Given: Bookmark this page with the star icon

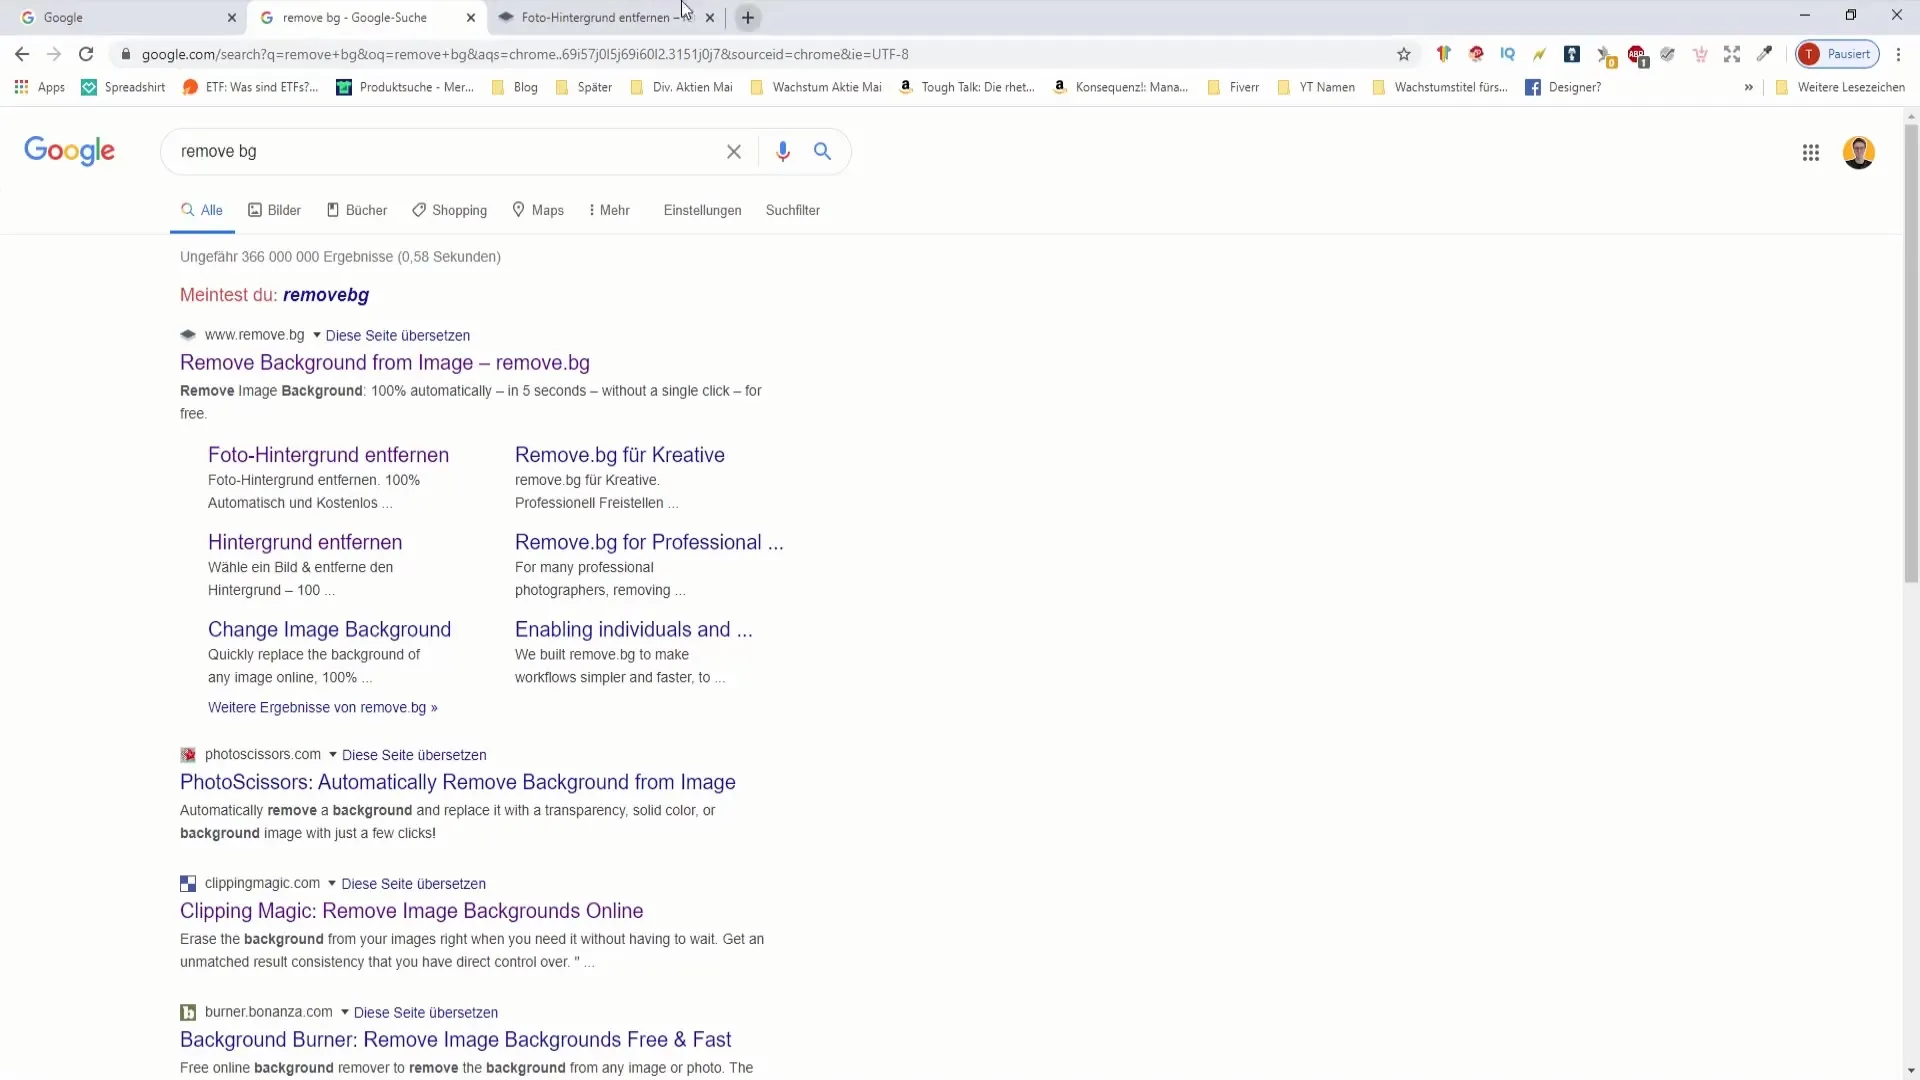Looking at the screenshot, I should point(1404,54).
